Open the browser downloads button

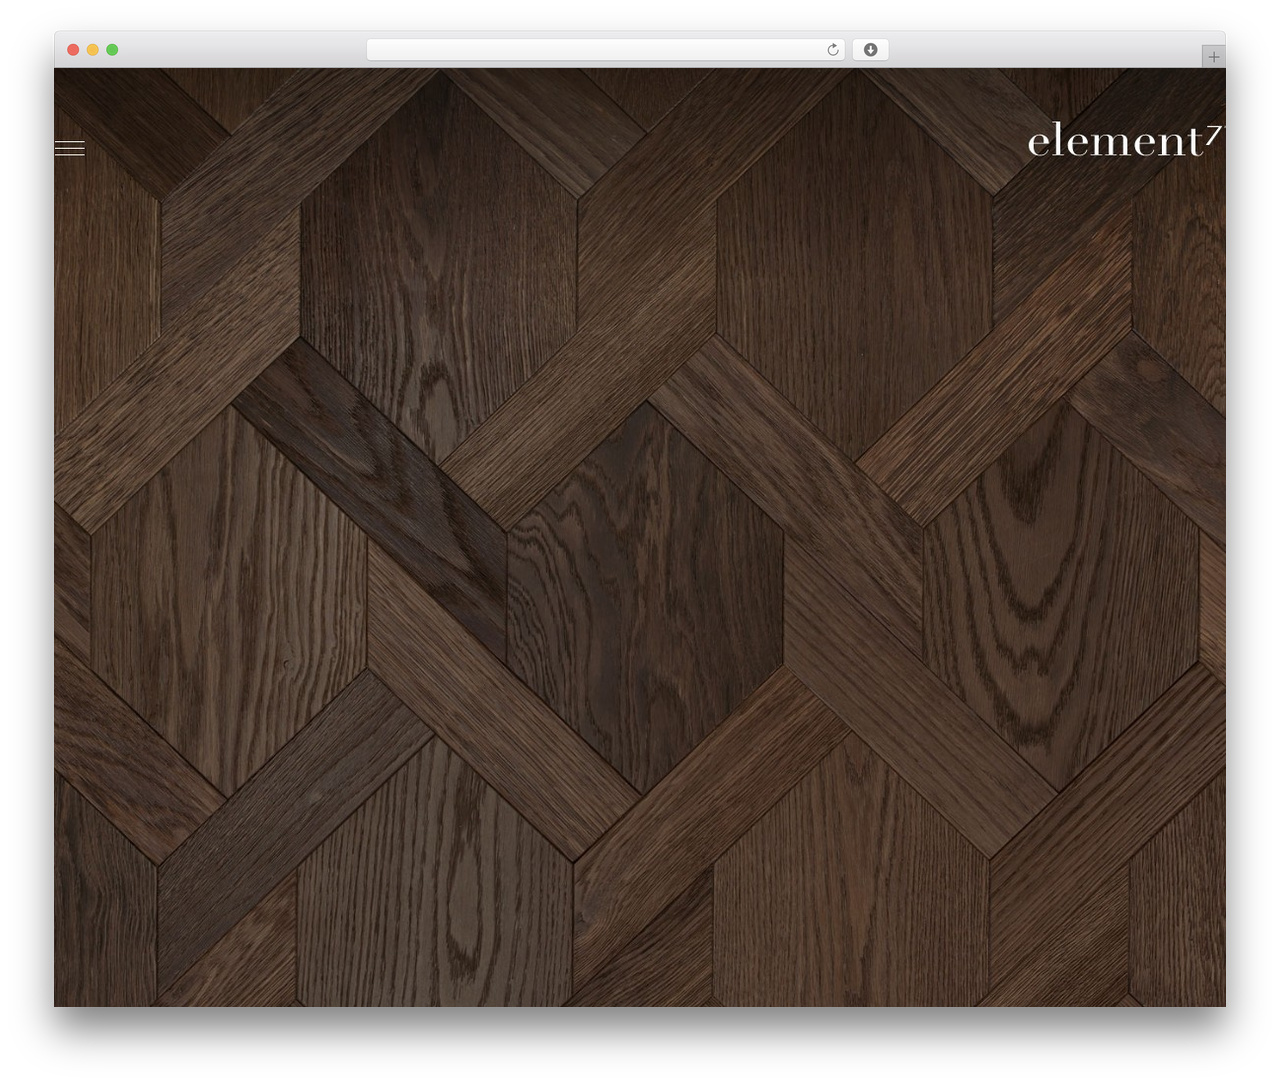point(870,50)
